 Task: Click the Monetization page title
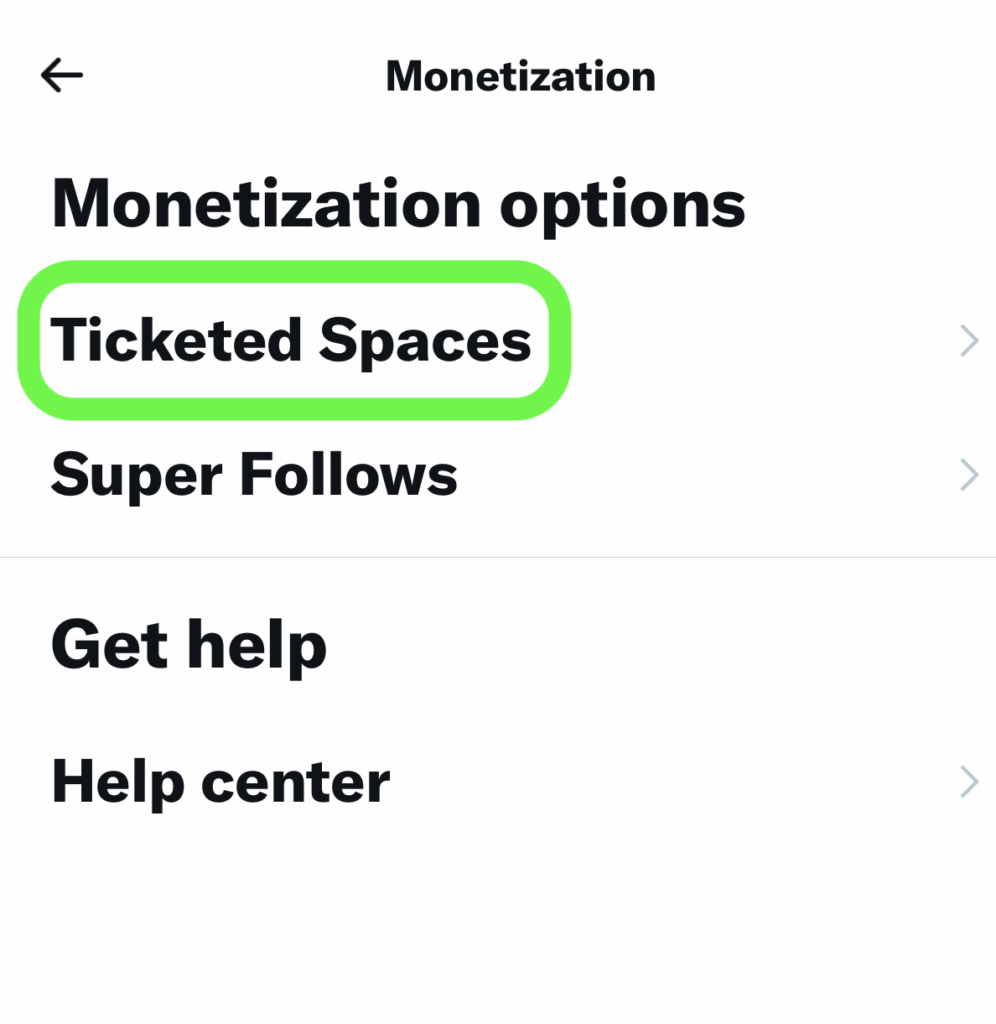coord(520,77)
